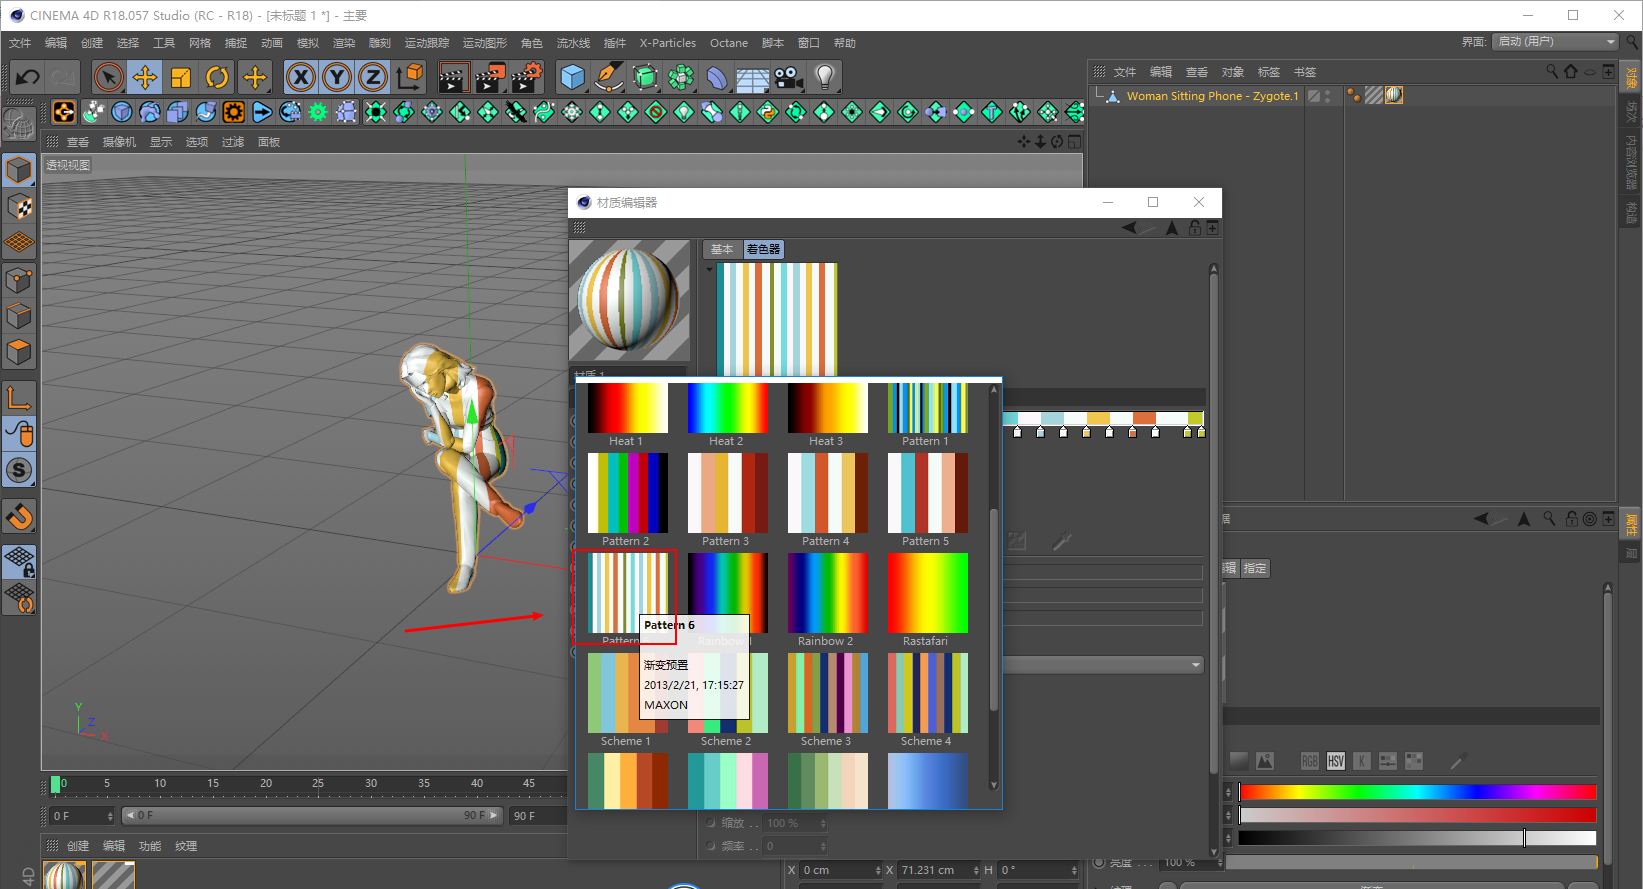Image resolution: width=1643 pixels, height=889 pixels.
Task: Click the material tag on Woman object
Action: pyautogui.click(x=1394, y=95)
